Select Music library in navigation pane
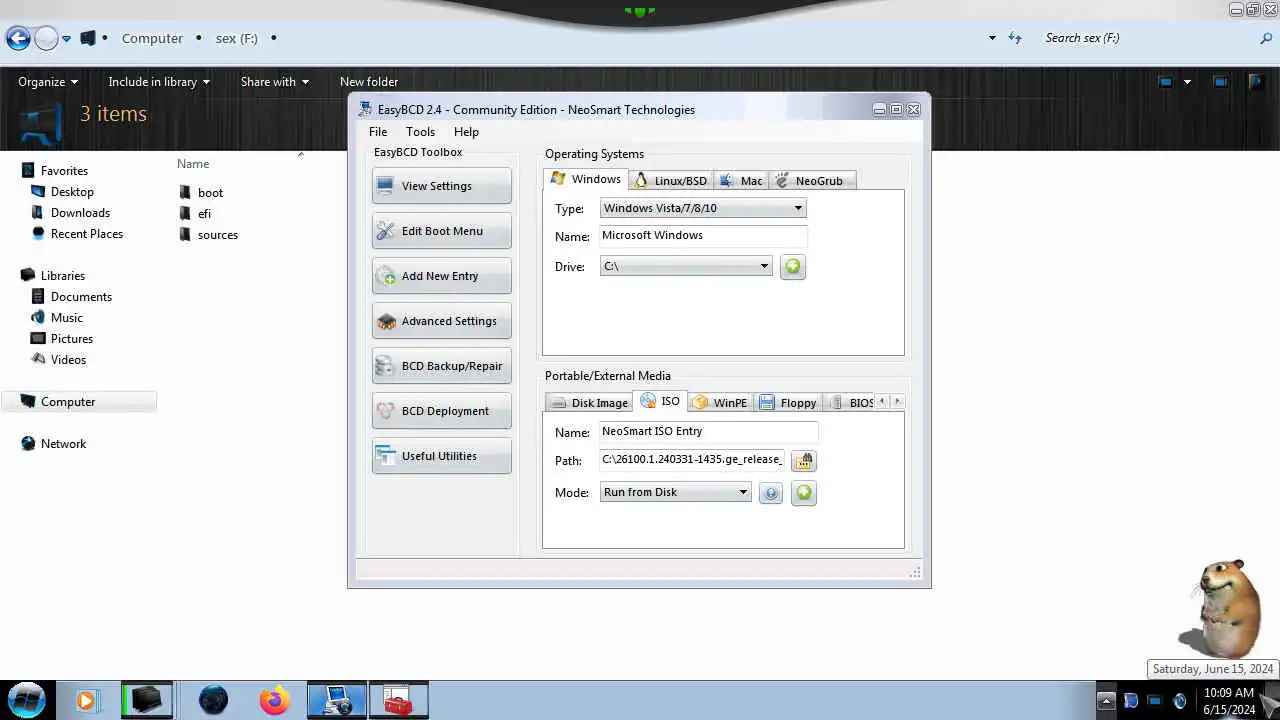 pyautogui.click(x=67, y=318)
